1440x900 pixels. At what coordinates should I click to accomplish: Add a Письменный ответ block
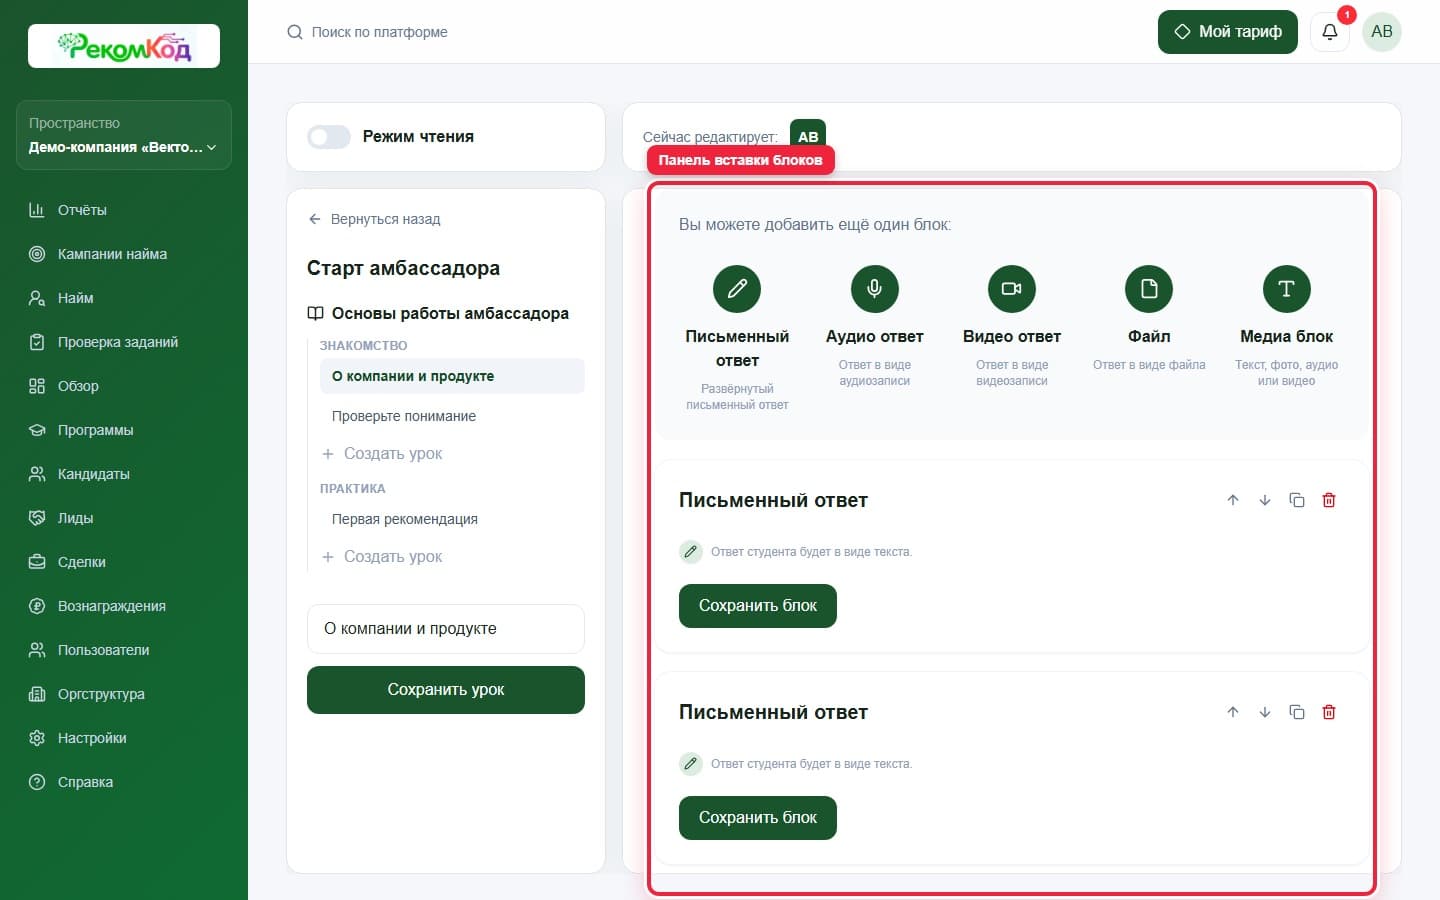click(x=737, y=289)
